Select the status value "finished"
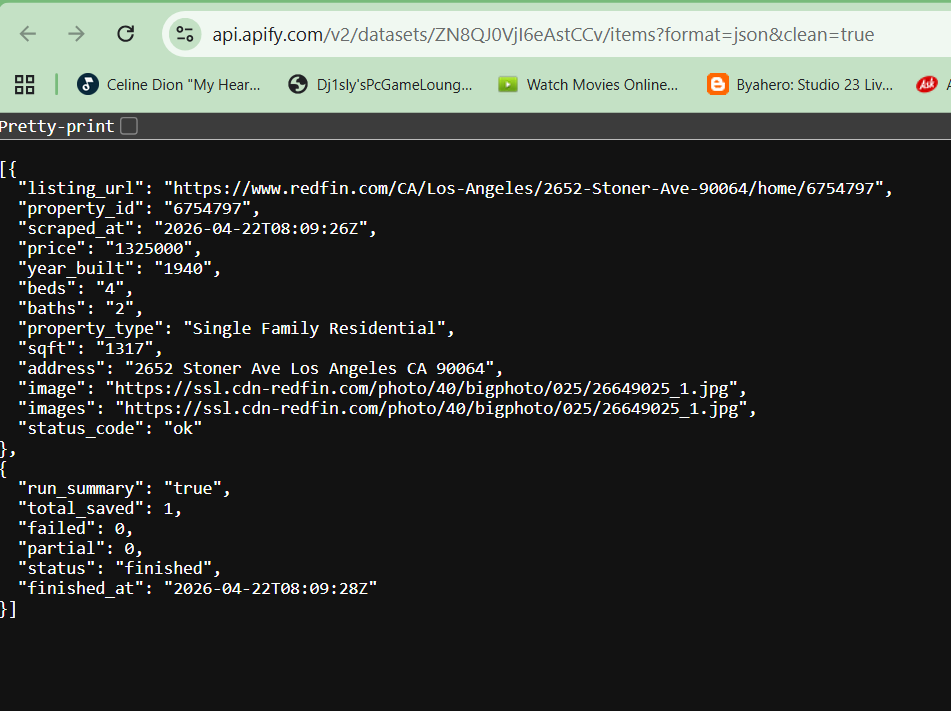Image resolution: width=951 pixels, height=711 pixels. (164, 569)
